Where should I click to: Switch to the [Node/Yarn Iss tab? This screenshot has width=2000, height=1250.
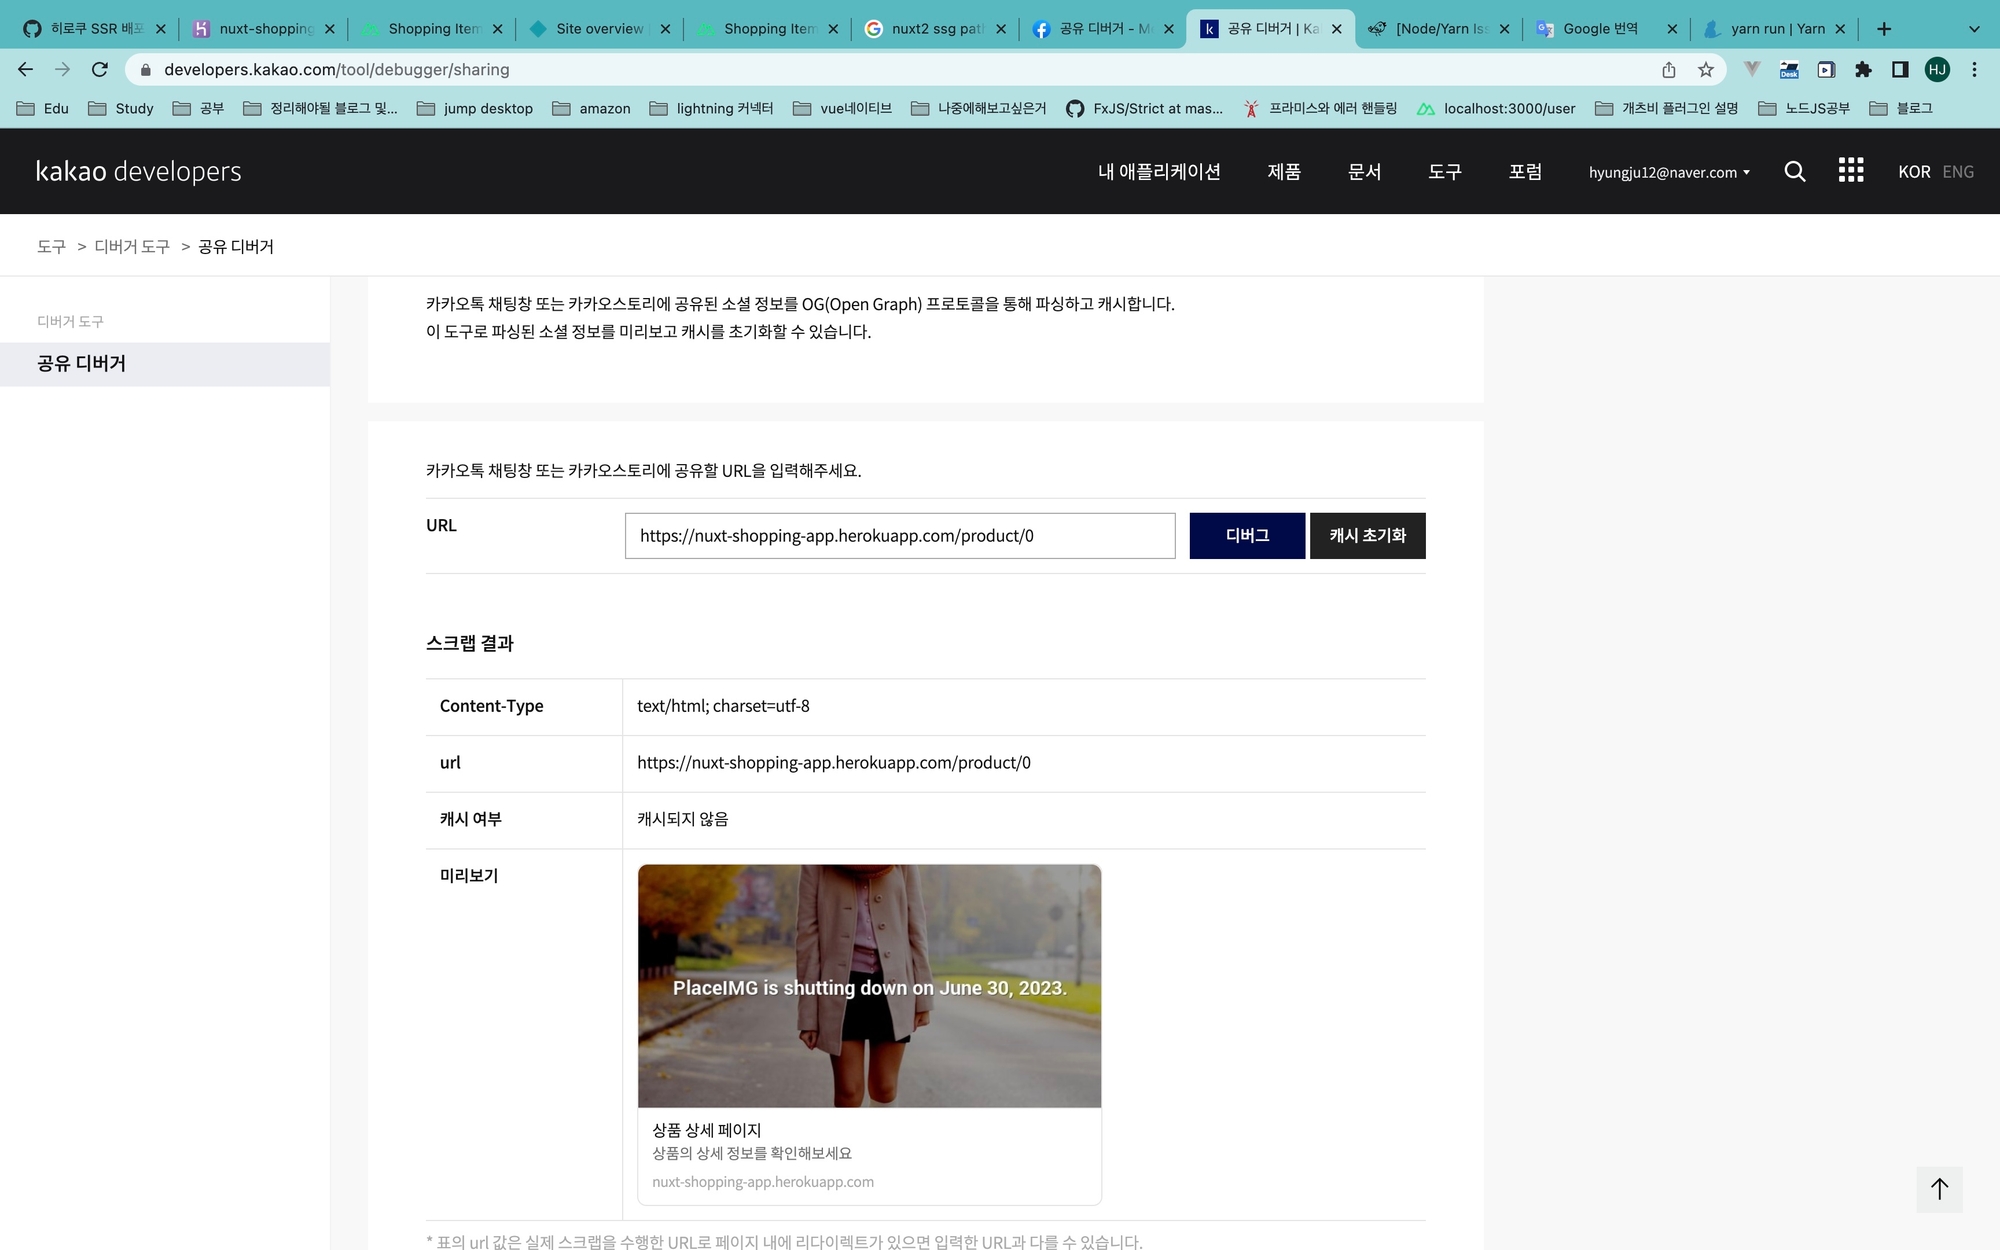point(1440,29)
